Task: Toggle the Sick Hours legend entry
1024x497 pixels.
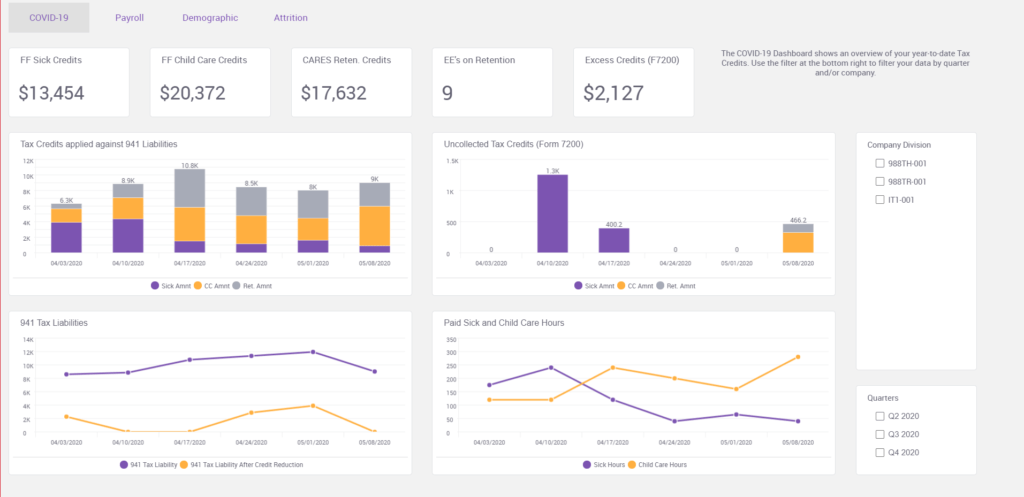Action: pos(603,465)
